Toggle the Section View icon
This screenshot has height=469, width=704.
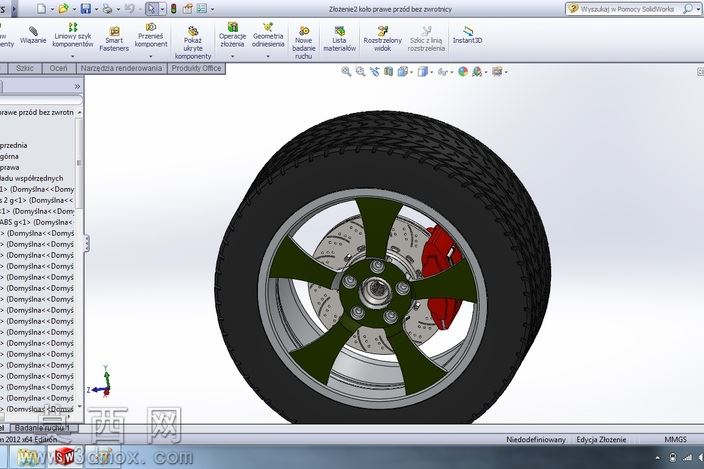click(x=388, y=71)
